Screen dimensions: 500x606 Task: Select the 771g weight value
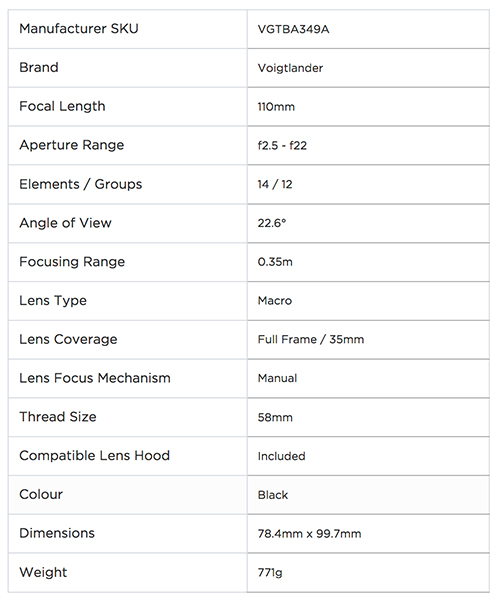click(x=270, y=573)
